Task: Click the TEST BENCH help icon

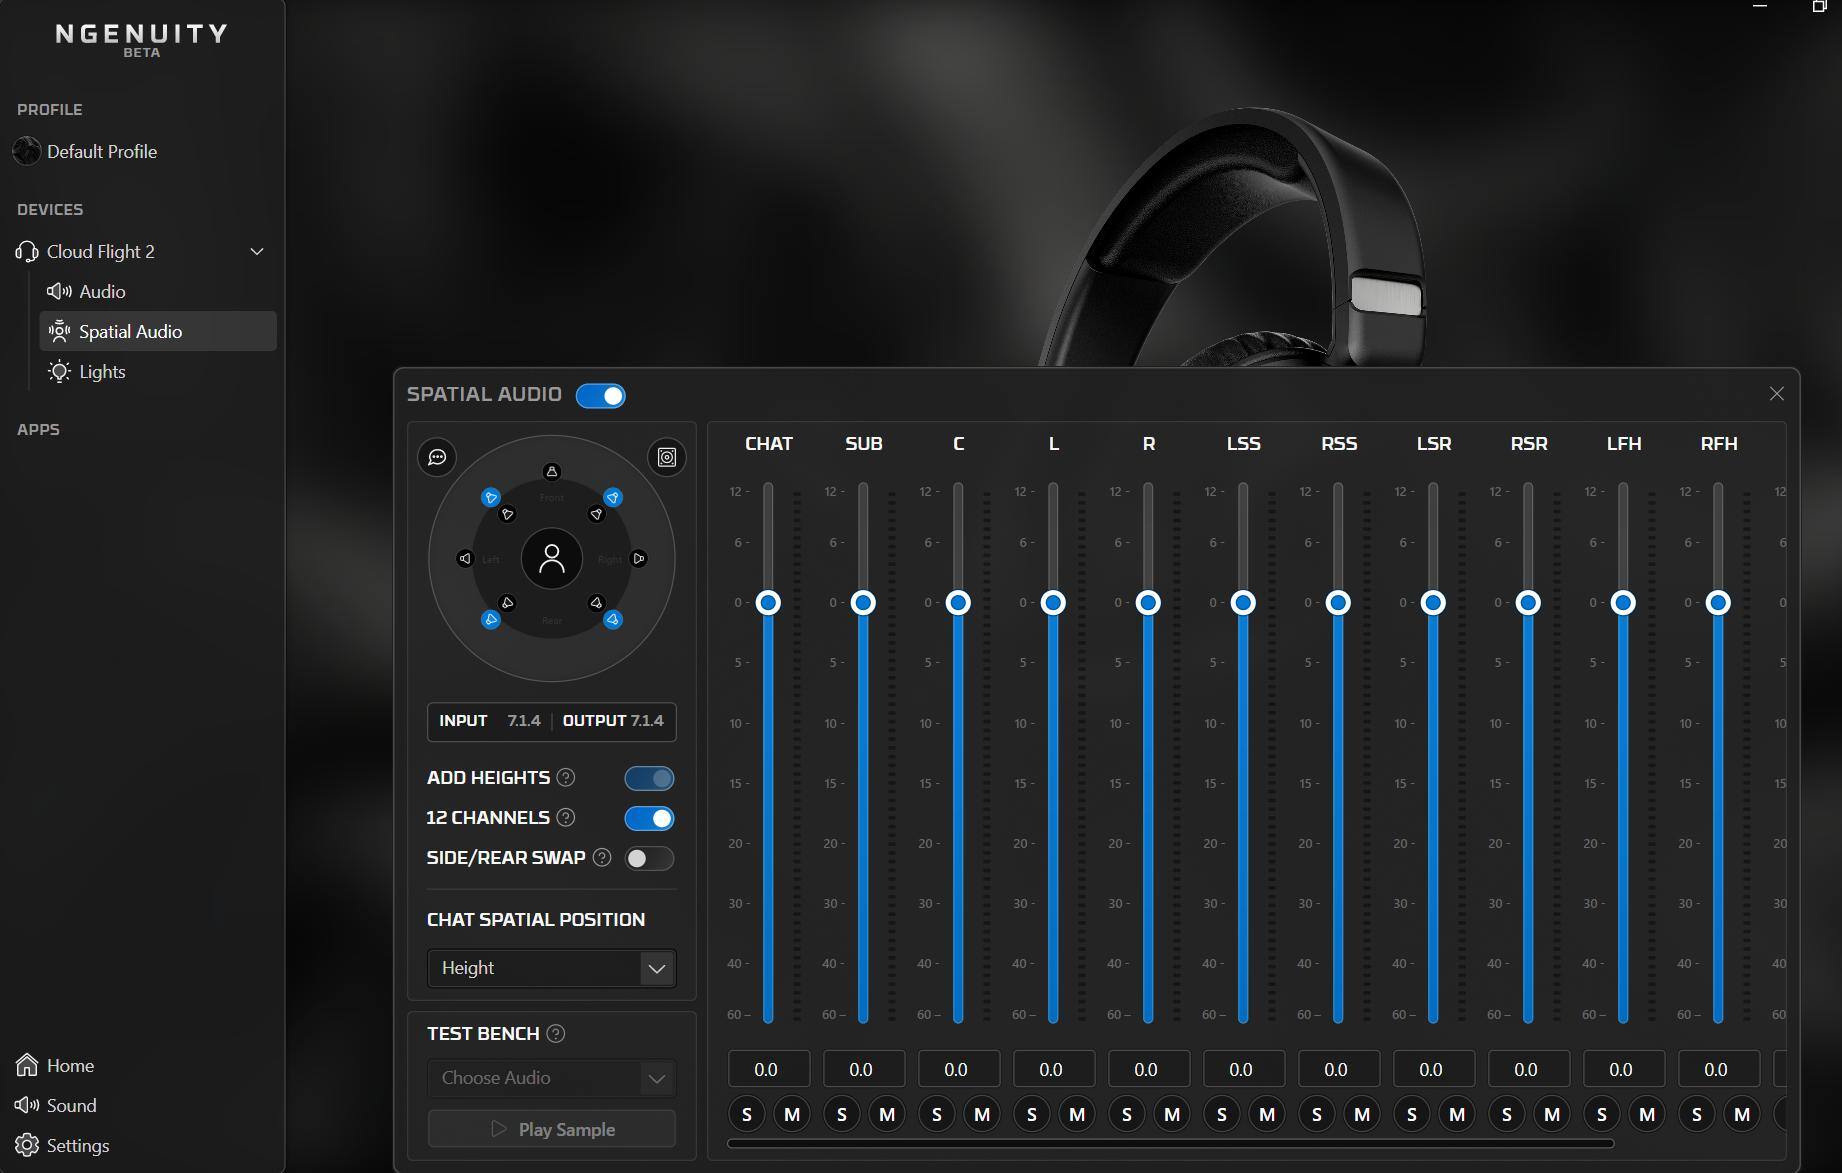Action: 556,1033
